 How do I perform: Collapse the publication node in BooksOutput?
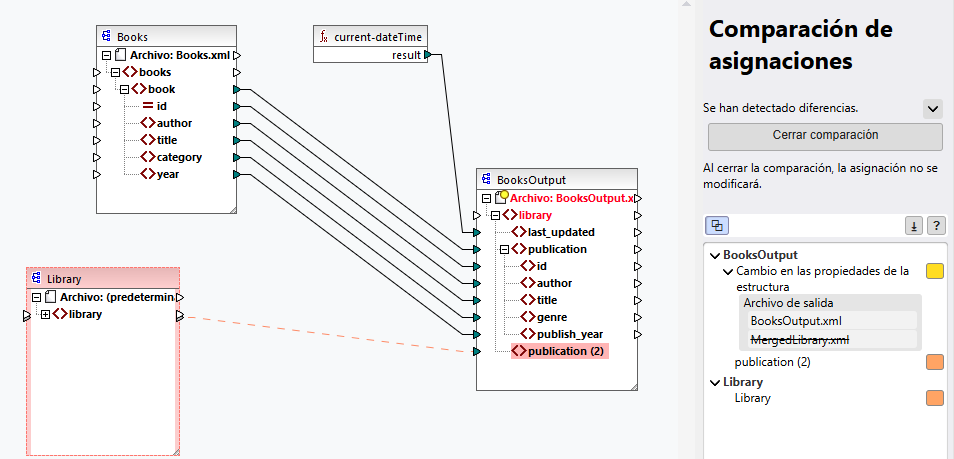(x=504, y=249)
